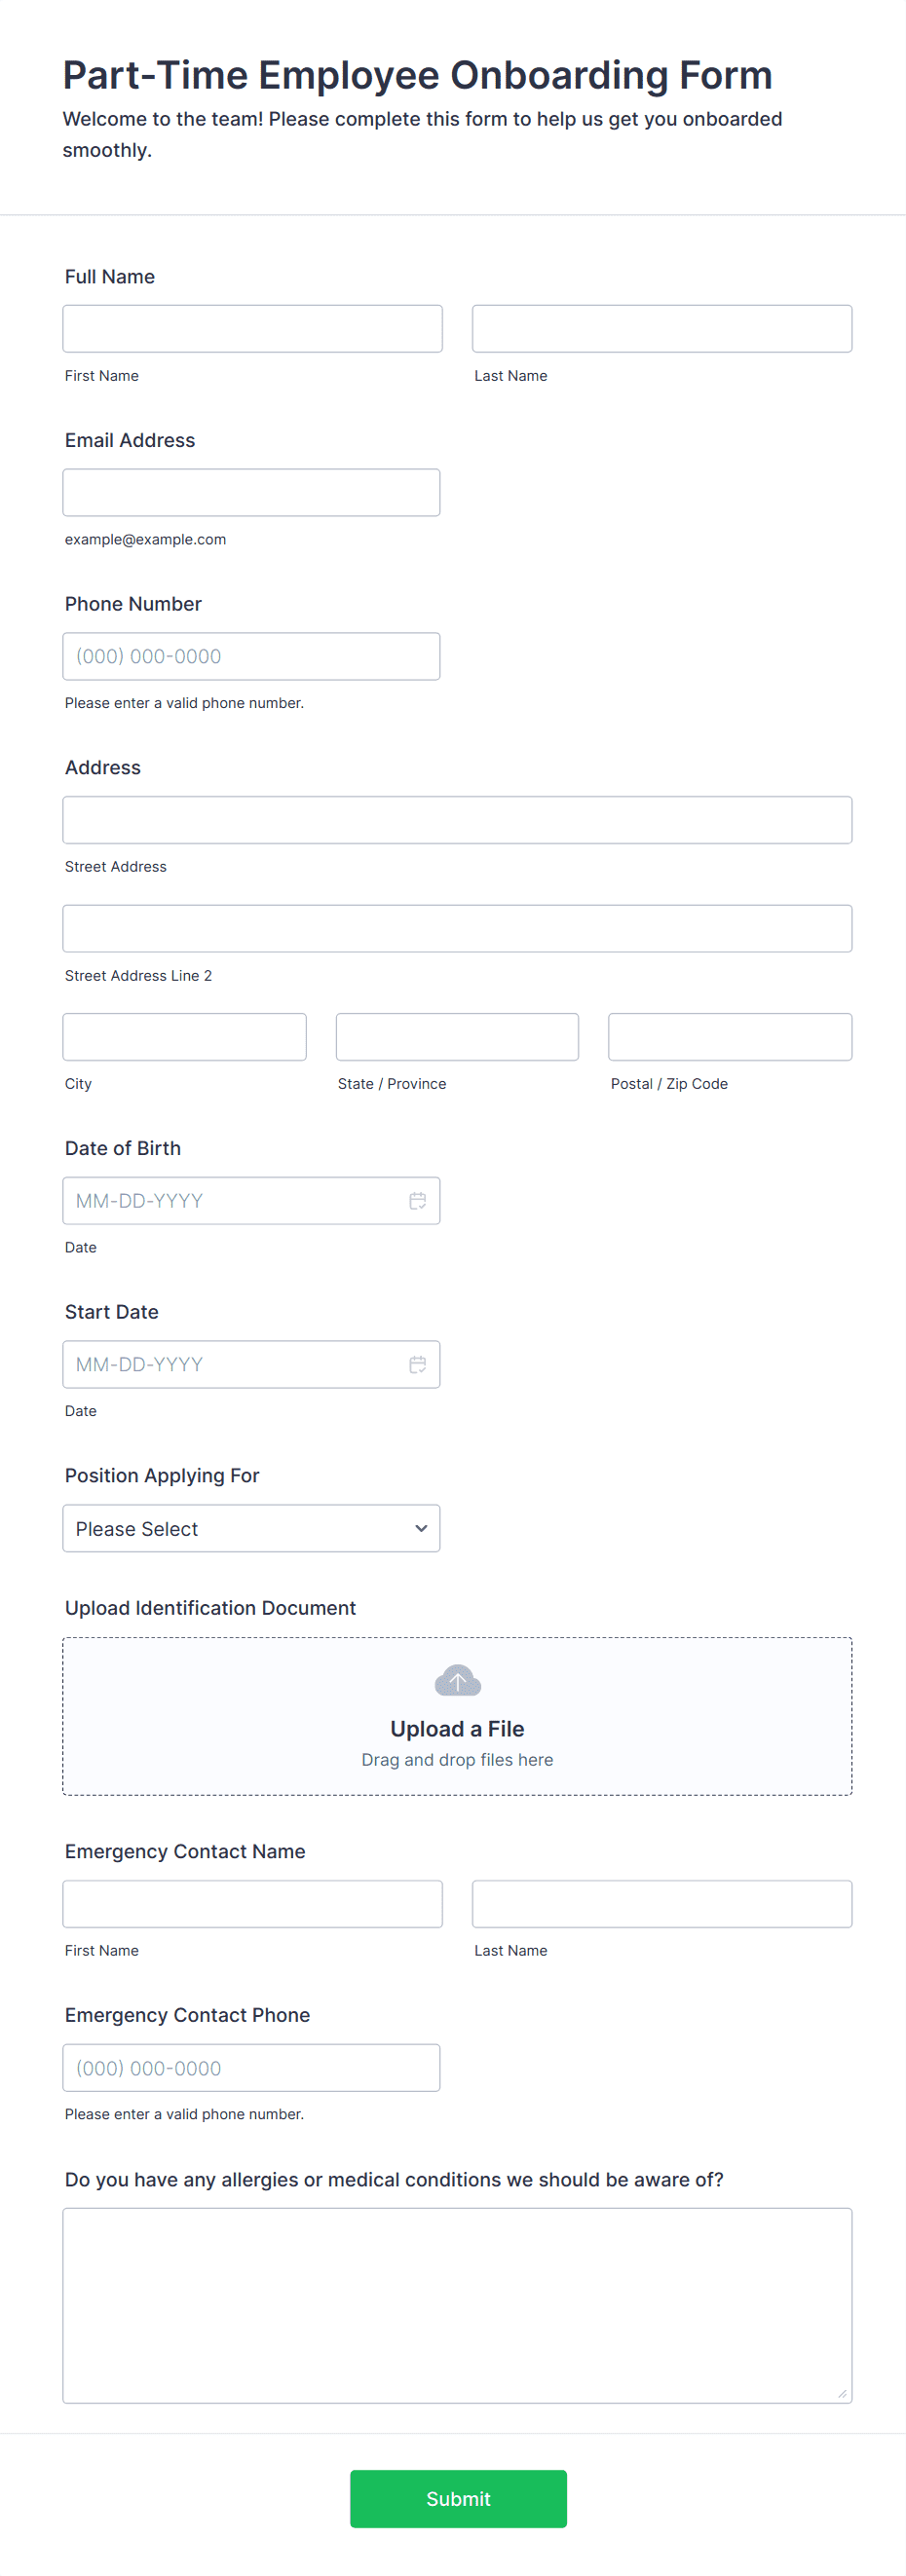Click the Phone Number input field
This screenshot has width=906, height=2576.
[x=251, y=656]
